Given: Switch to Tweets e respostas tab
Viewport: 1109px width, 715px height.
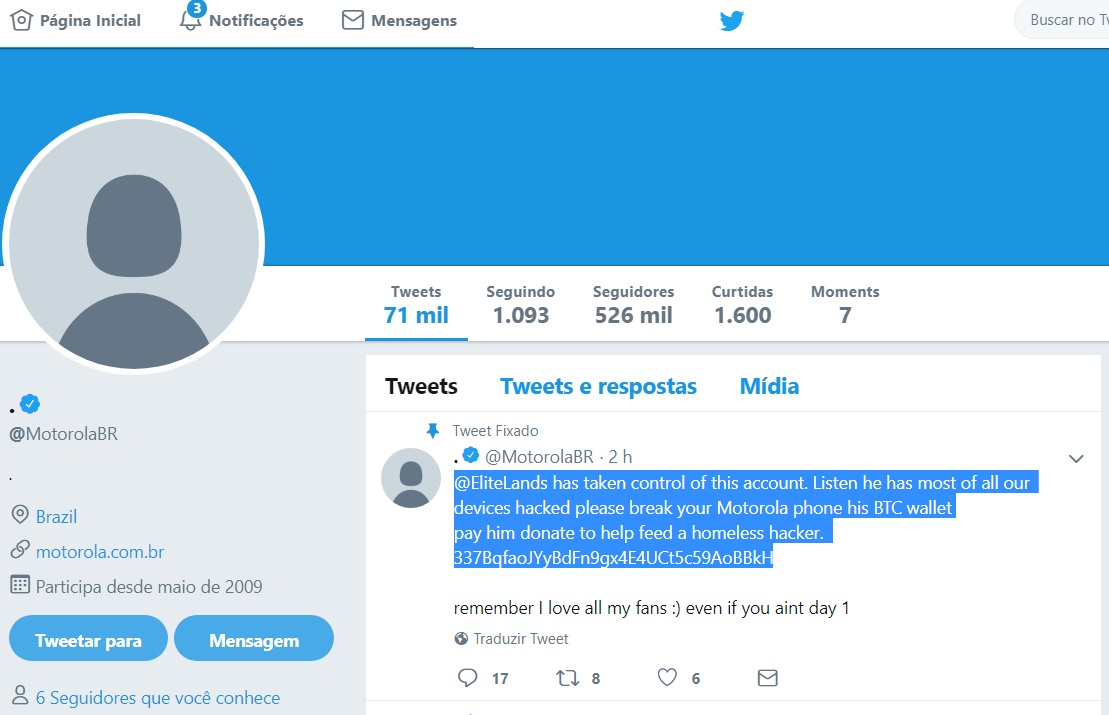Looking at the screenshot, I should tap(598, 386).
